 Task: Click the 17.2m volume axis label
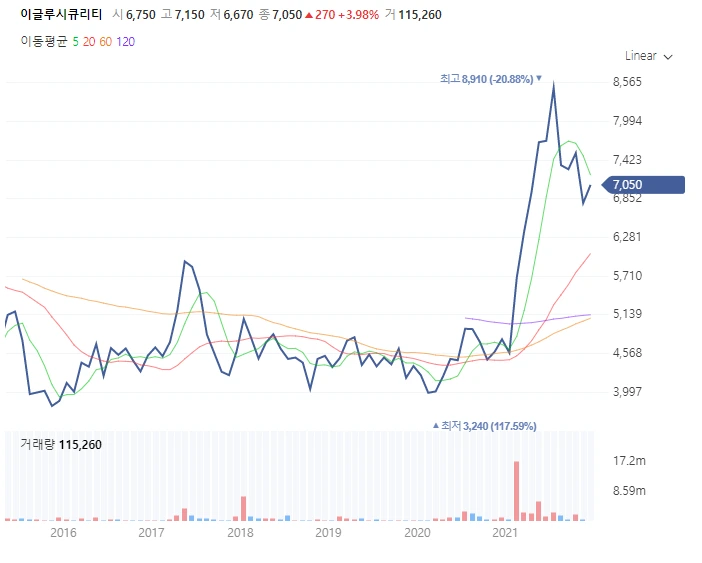[629, 461]
